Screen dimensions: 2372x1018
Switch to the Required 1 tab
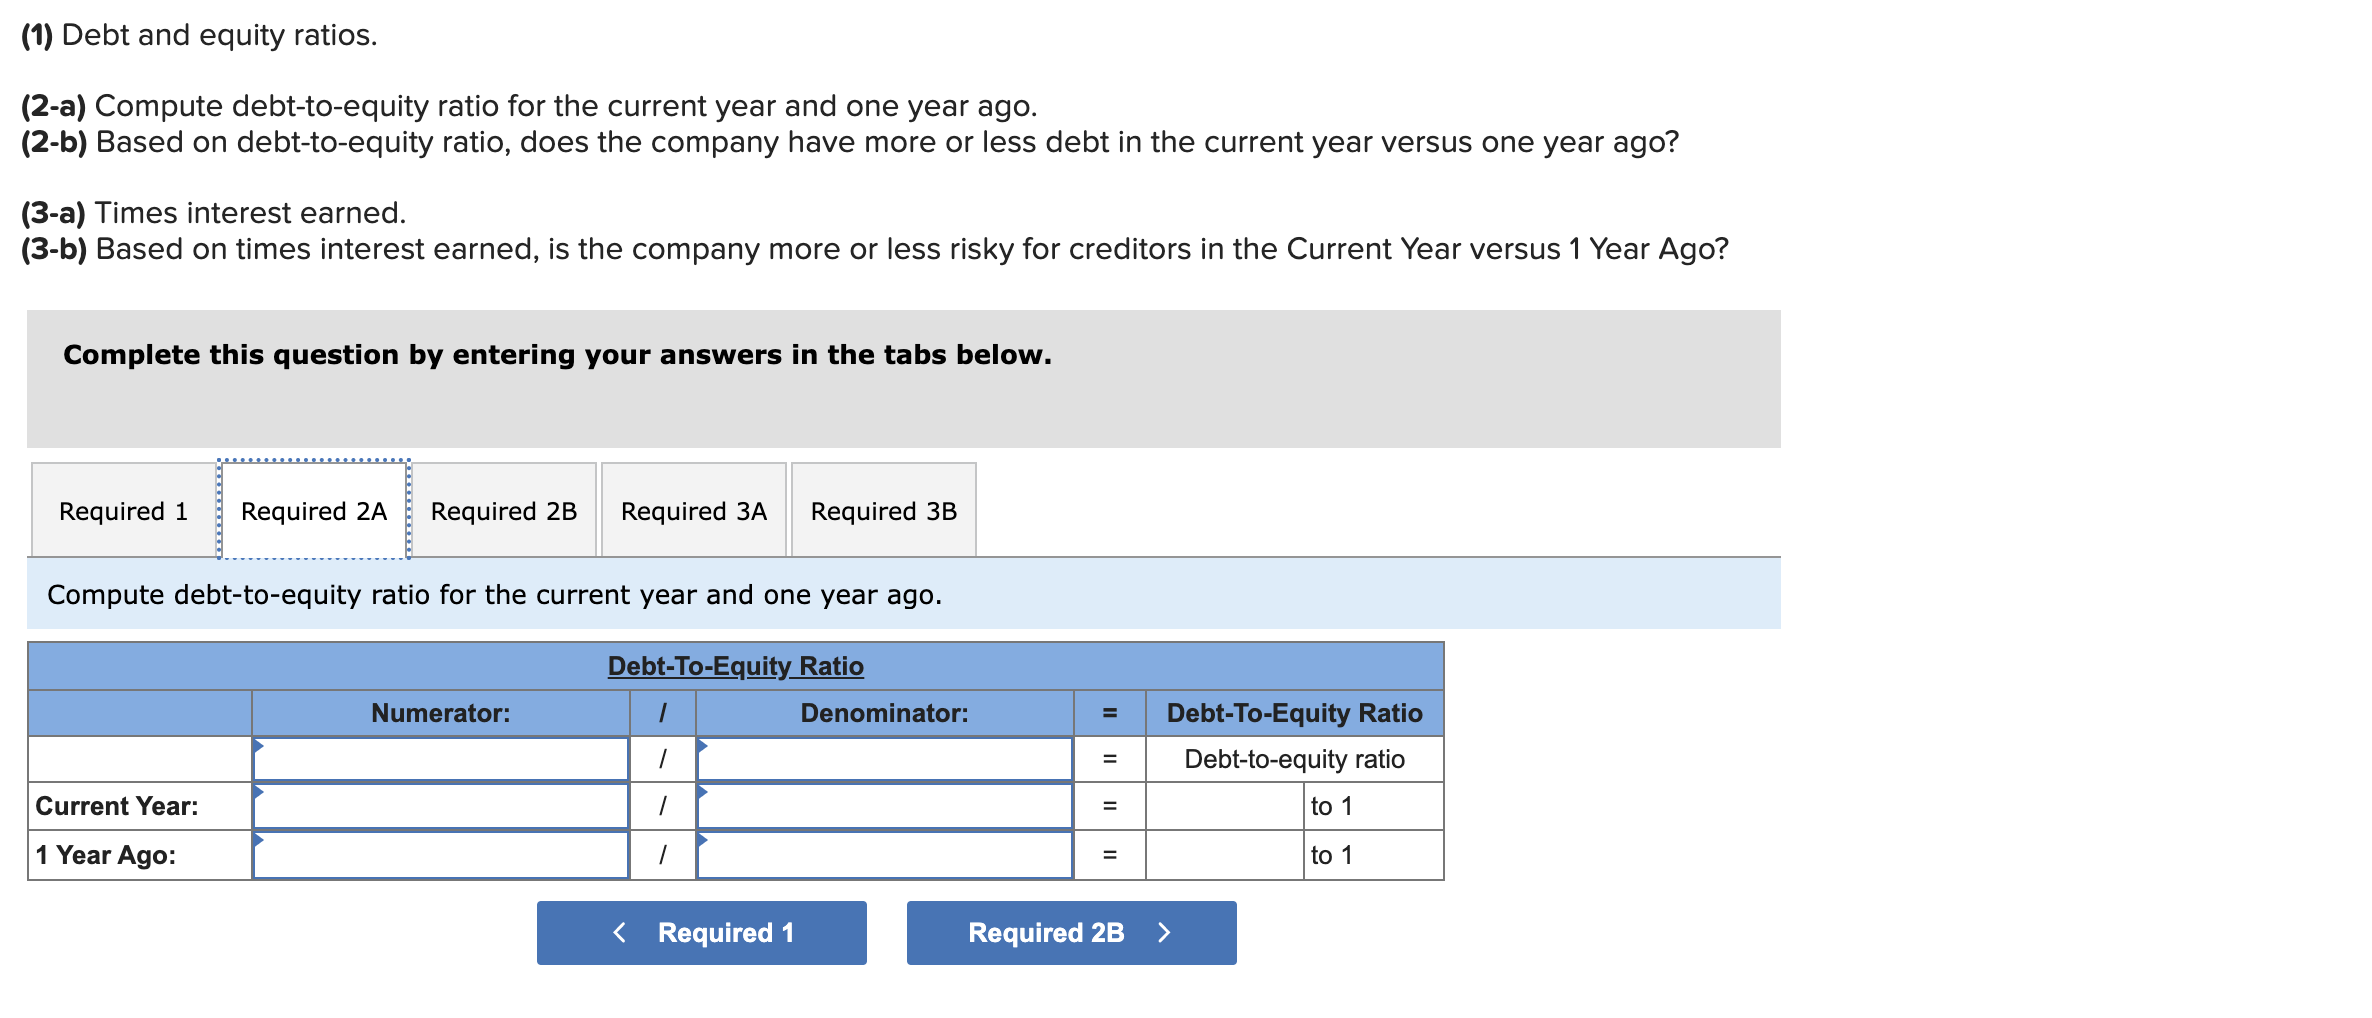[x=123, y=511]
